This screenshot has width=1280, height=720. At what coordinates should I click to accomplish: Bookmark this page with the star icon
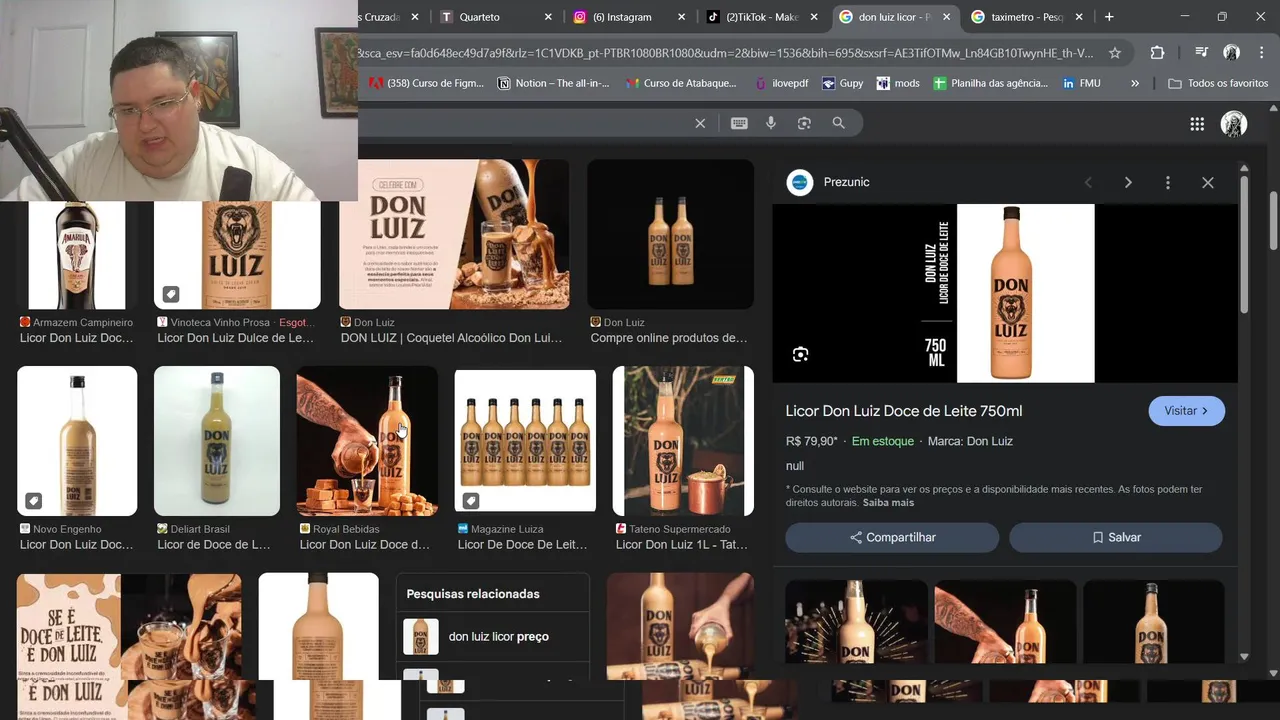point(1115,53)
